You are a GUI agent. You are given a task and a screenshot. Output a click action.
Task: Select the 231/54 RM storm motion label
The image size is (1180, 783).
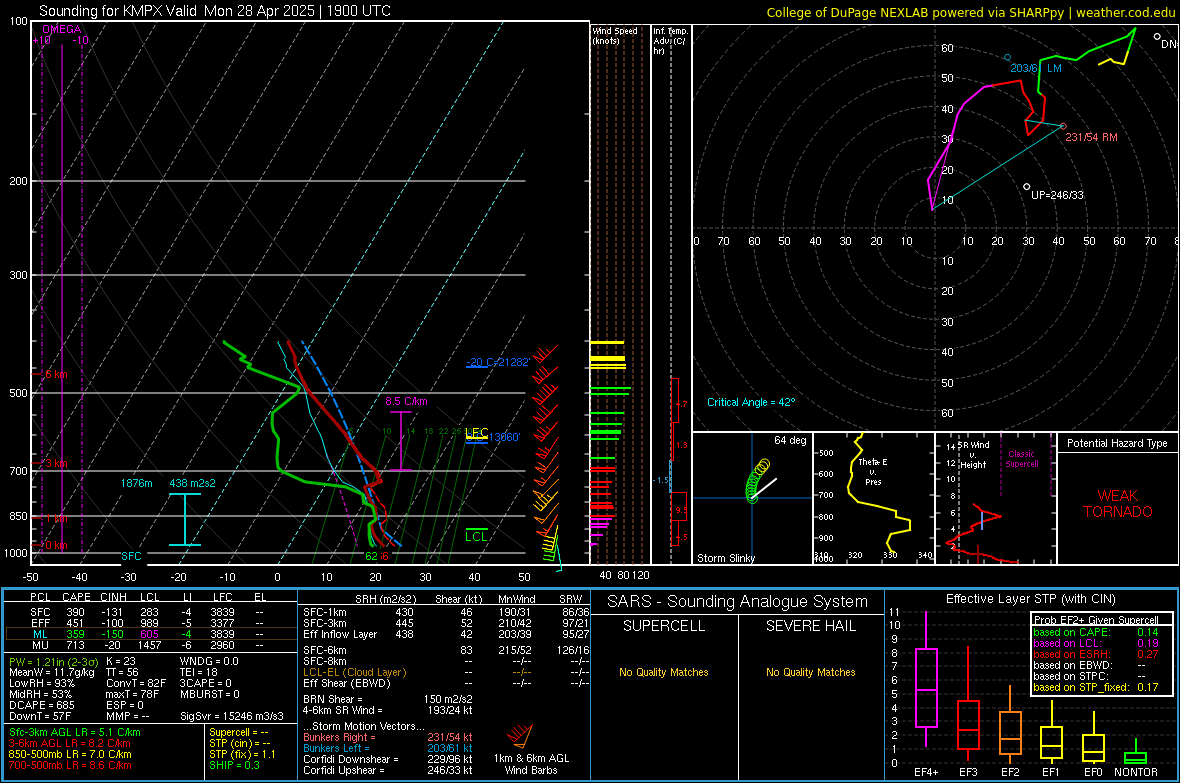pyautogui.click(x=1091, y=137)
